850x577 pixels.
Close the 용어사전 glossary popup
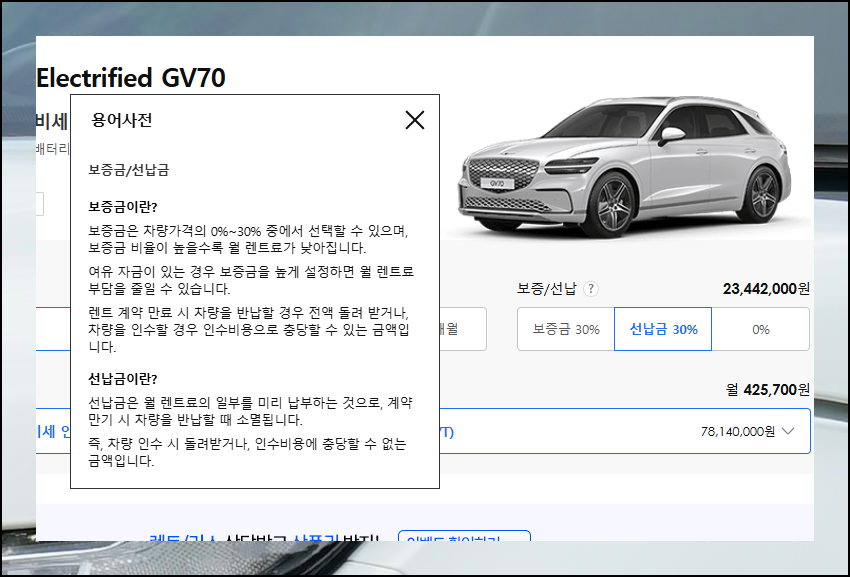415,120
